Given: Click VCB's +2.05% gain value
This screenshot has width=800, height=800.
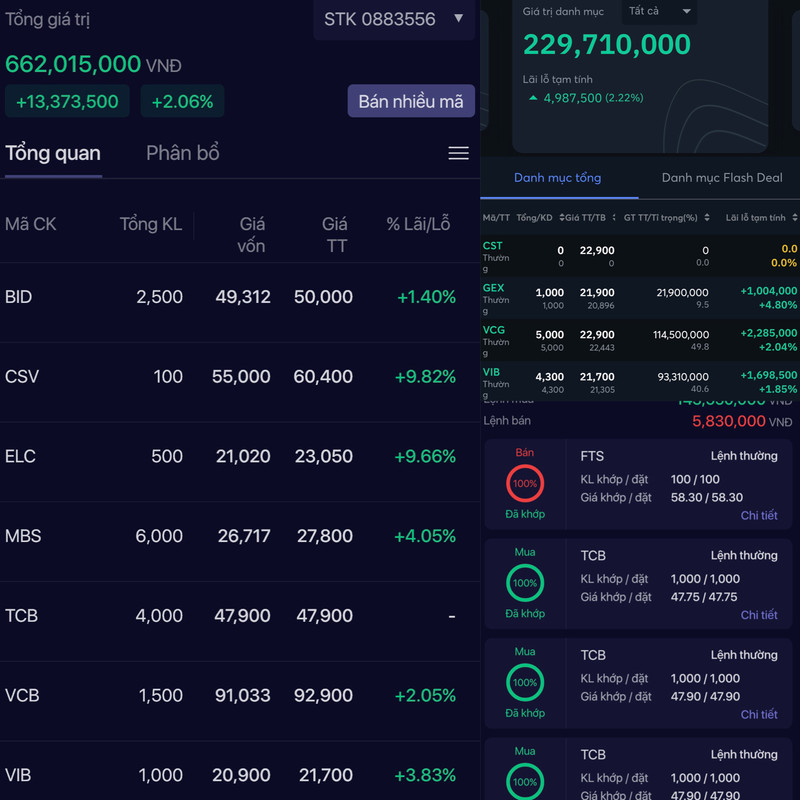Looking at the screenshot, I should (x=425, y=695).
